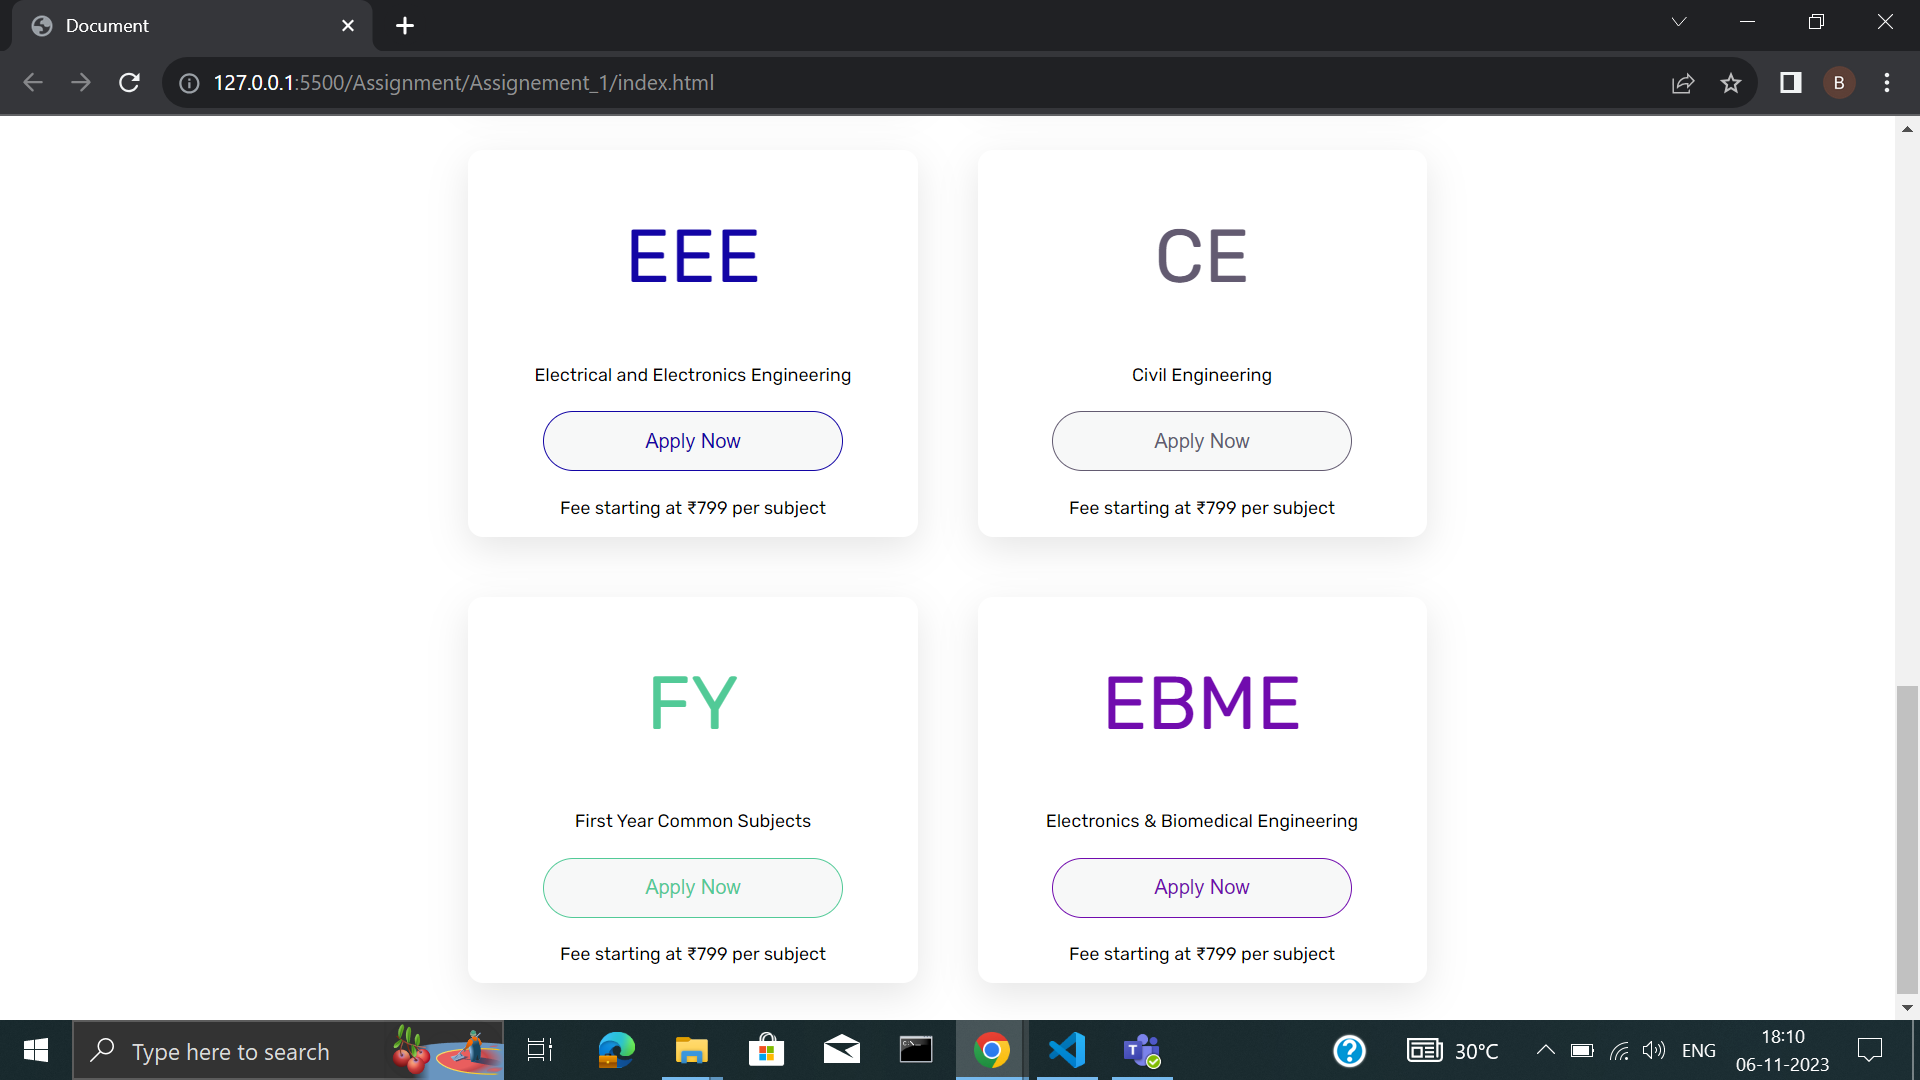The width and height of the screenshot is (1920, 1080).
Task: Open the Chrome three-dot menu
Action: [1887, 83]
